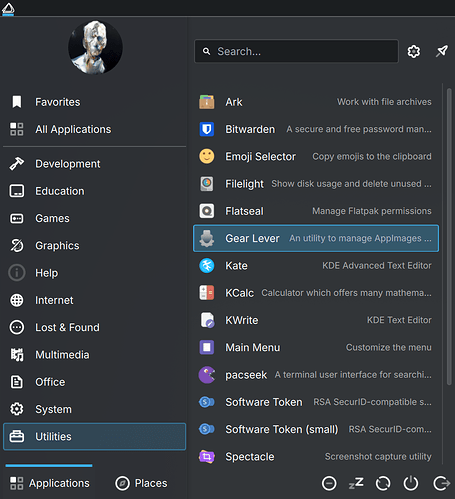Open Software Token icon
This screenshot has width=455, height=499.
pyautogui.click(x=207, y=402)
